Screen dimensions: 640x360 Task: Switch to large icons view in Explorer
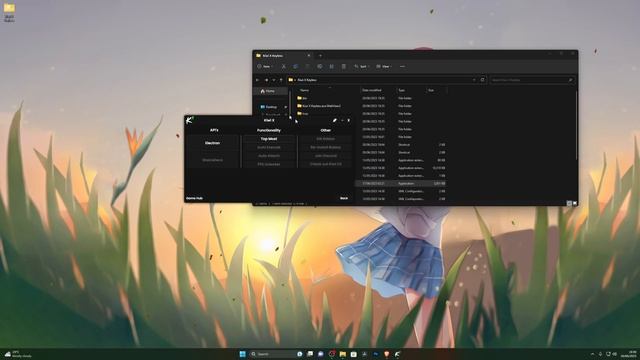[575, 203]
